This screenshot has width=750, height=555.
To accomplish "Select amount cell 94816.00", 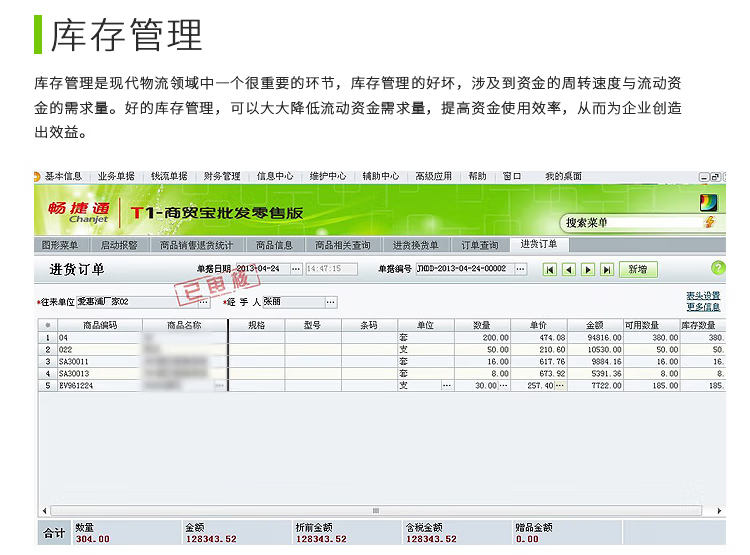I will 595,338.
